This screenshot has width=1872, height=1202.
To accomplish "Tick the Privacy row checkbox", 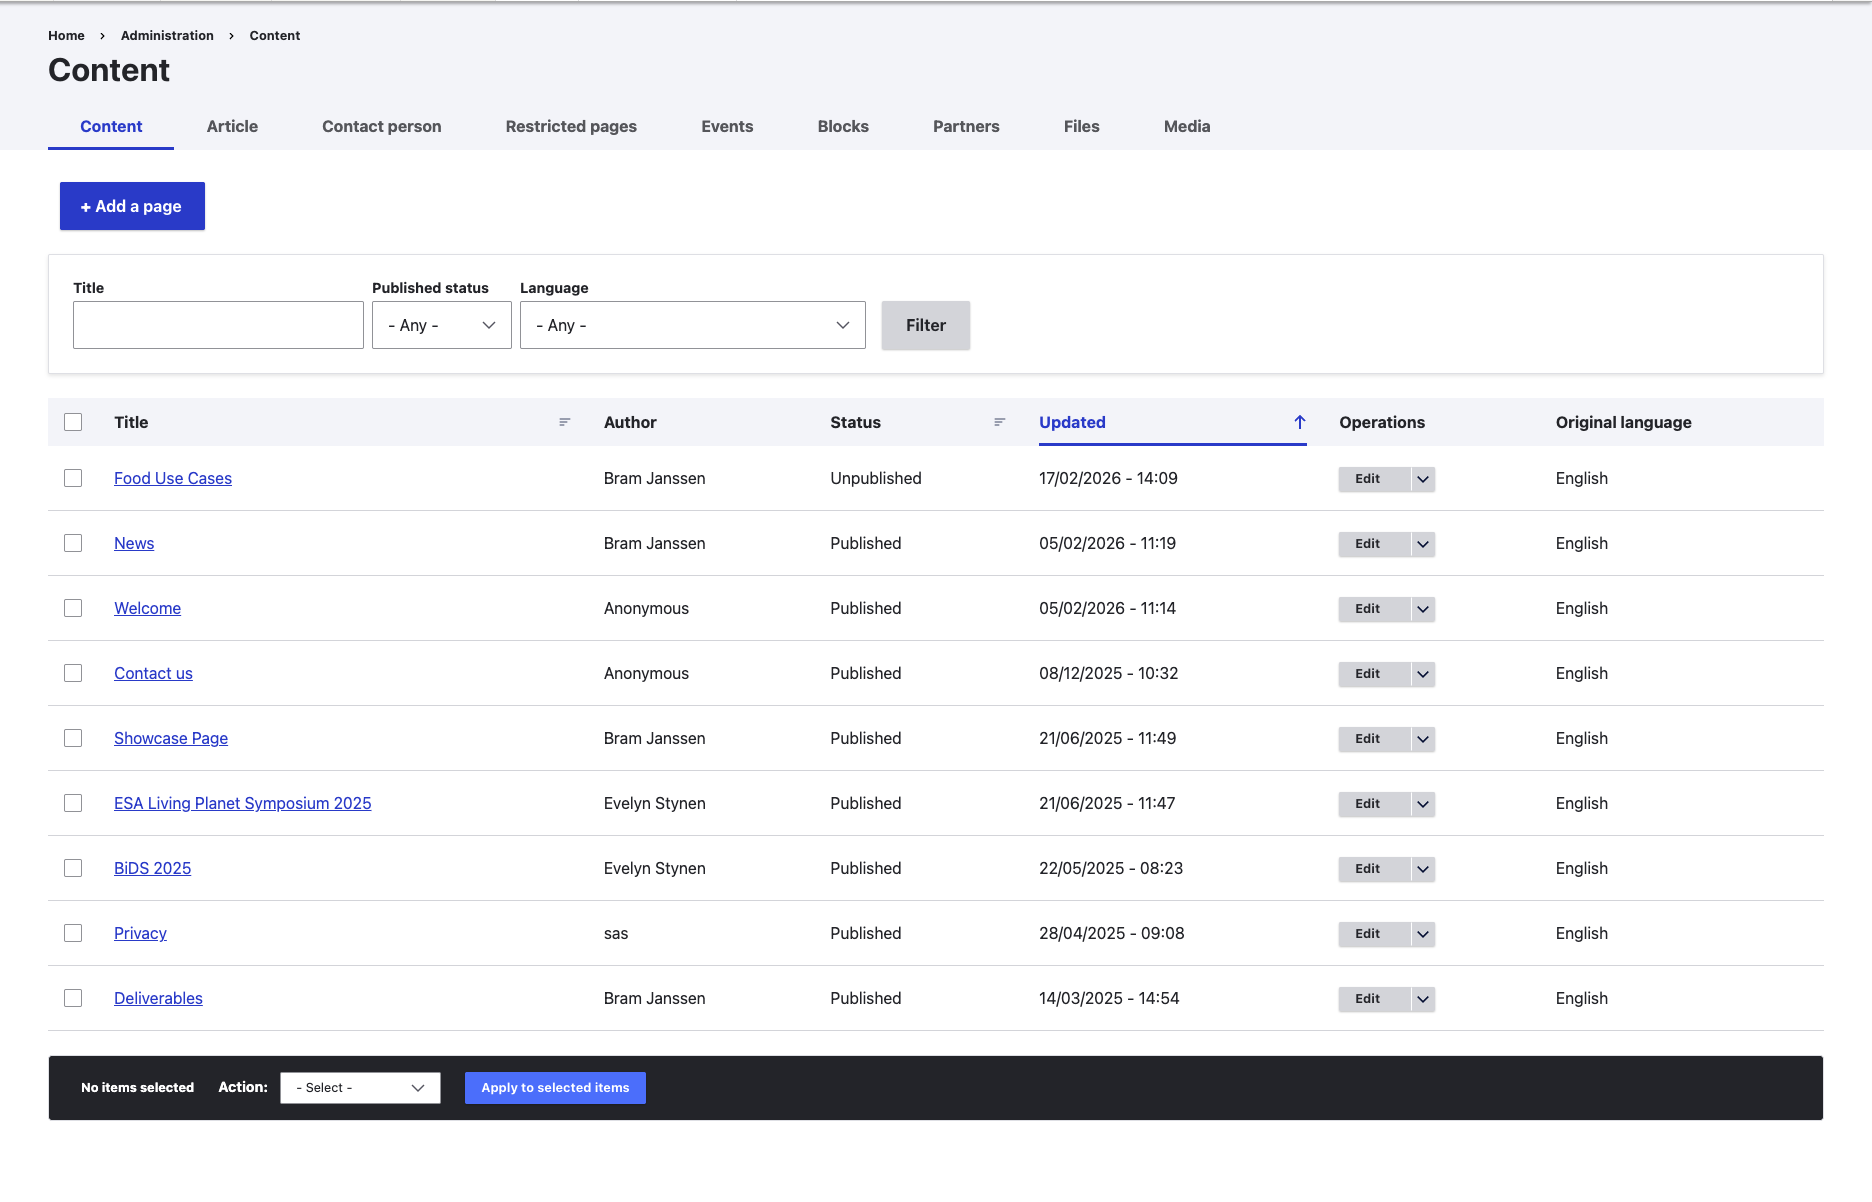I will pos(73,933).
